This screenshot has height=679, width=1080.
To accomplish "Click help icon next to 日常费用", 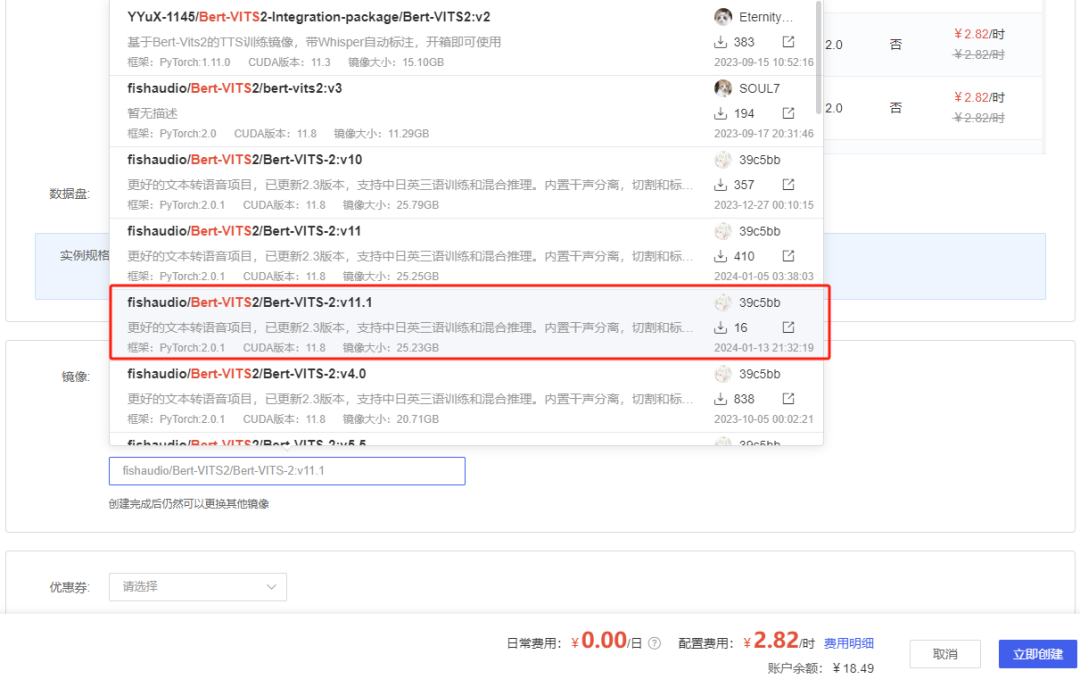I will point(654,643).
